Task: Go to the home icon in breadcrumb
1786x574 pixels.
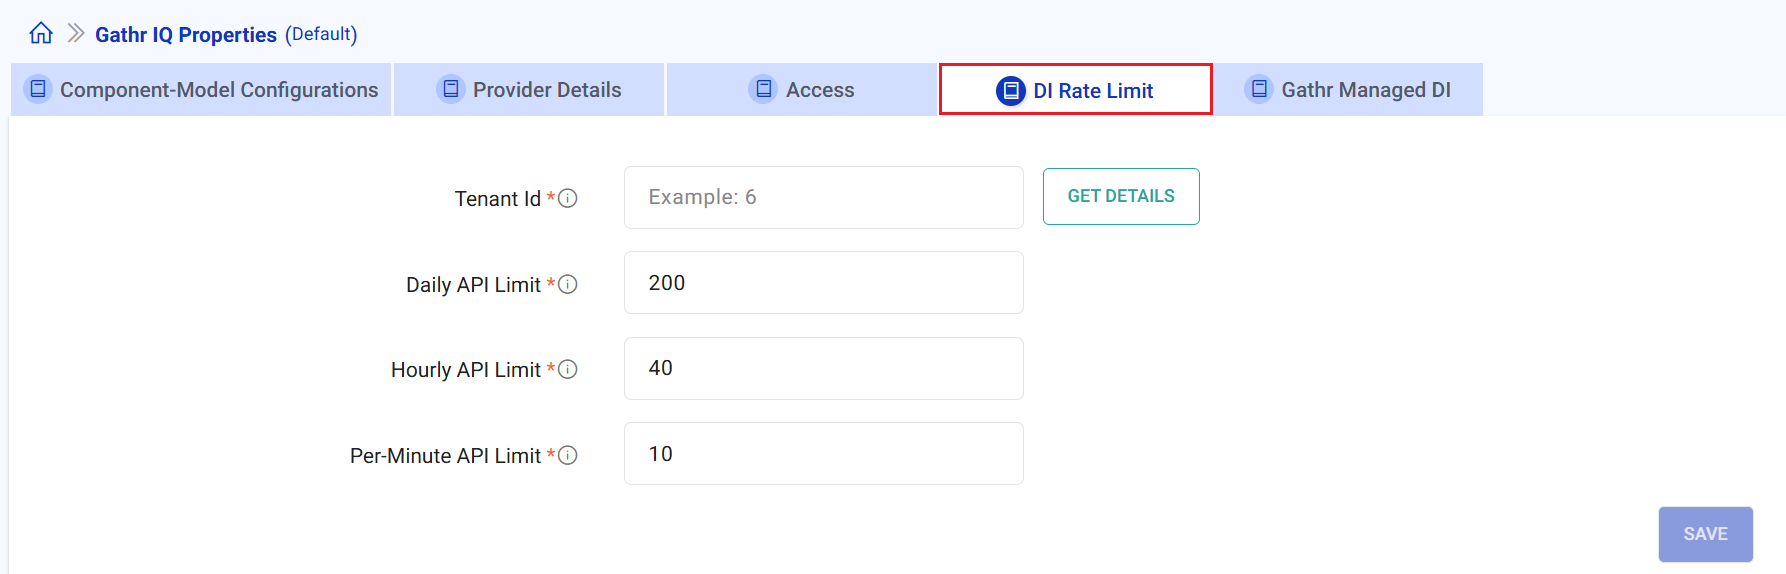Action: [x=41, y=33]
